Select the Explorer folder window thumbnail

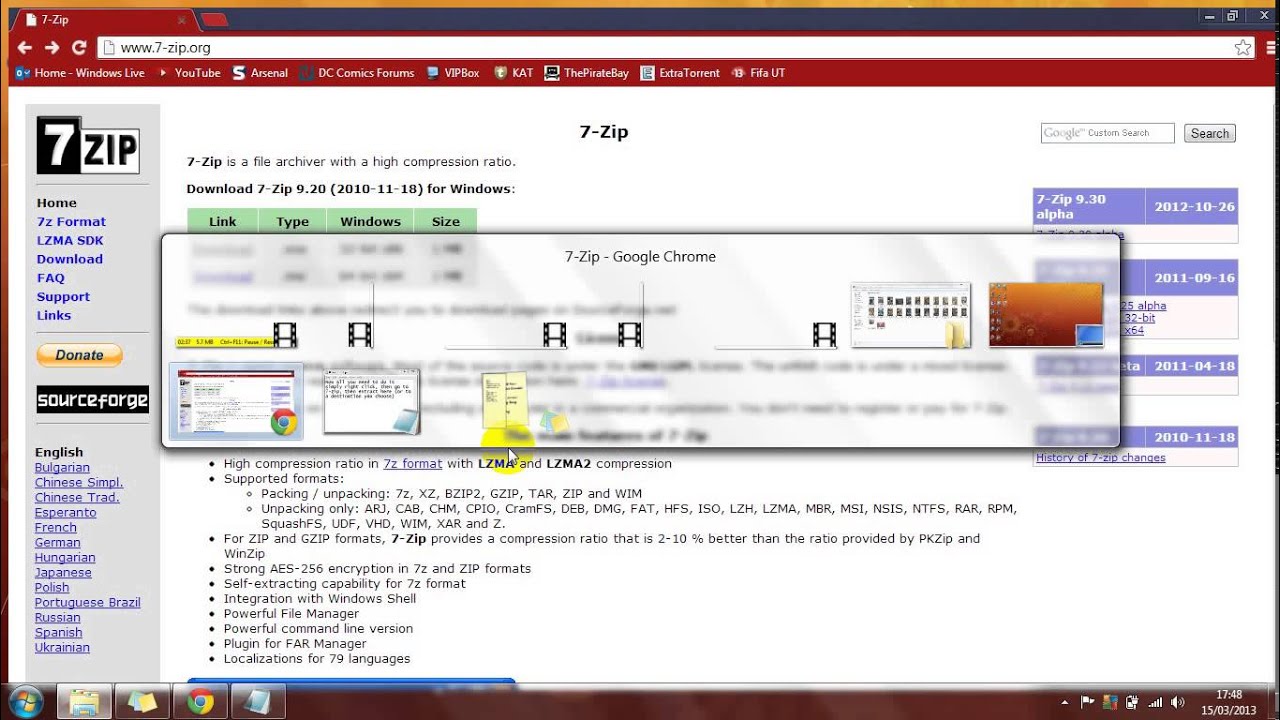point(911,315)
